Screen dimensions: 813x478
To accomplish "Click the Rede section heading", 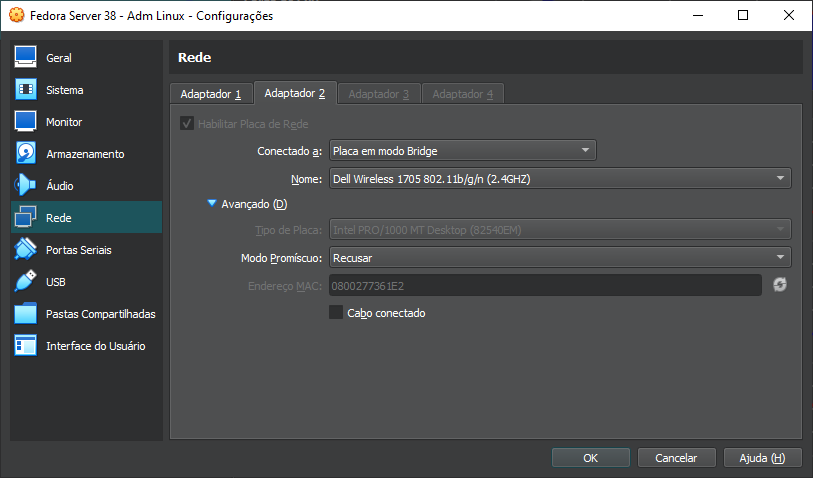I will (x=194, y=57).
